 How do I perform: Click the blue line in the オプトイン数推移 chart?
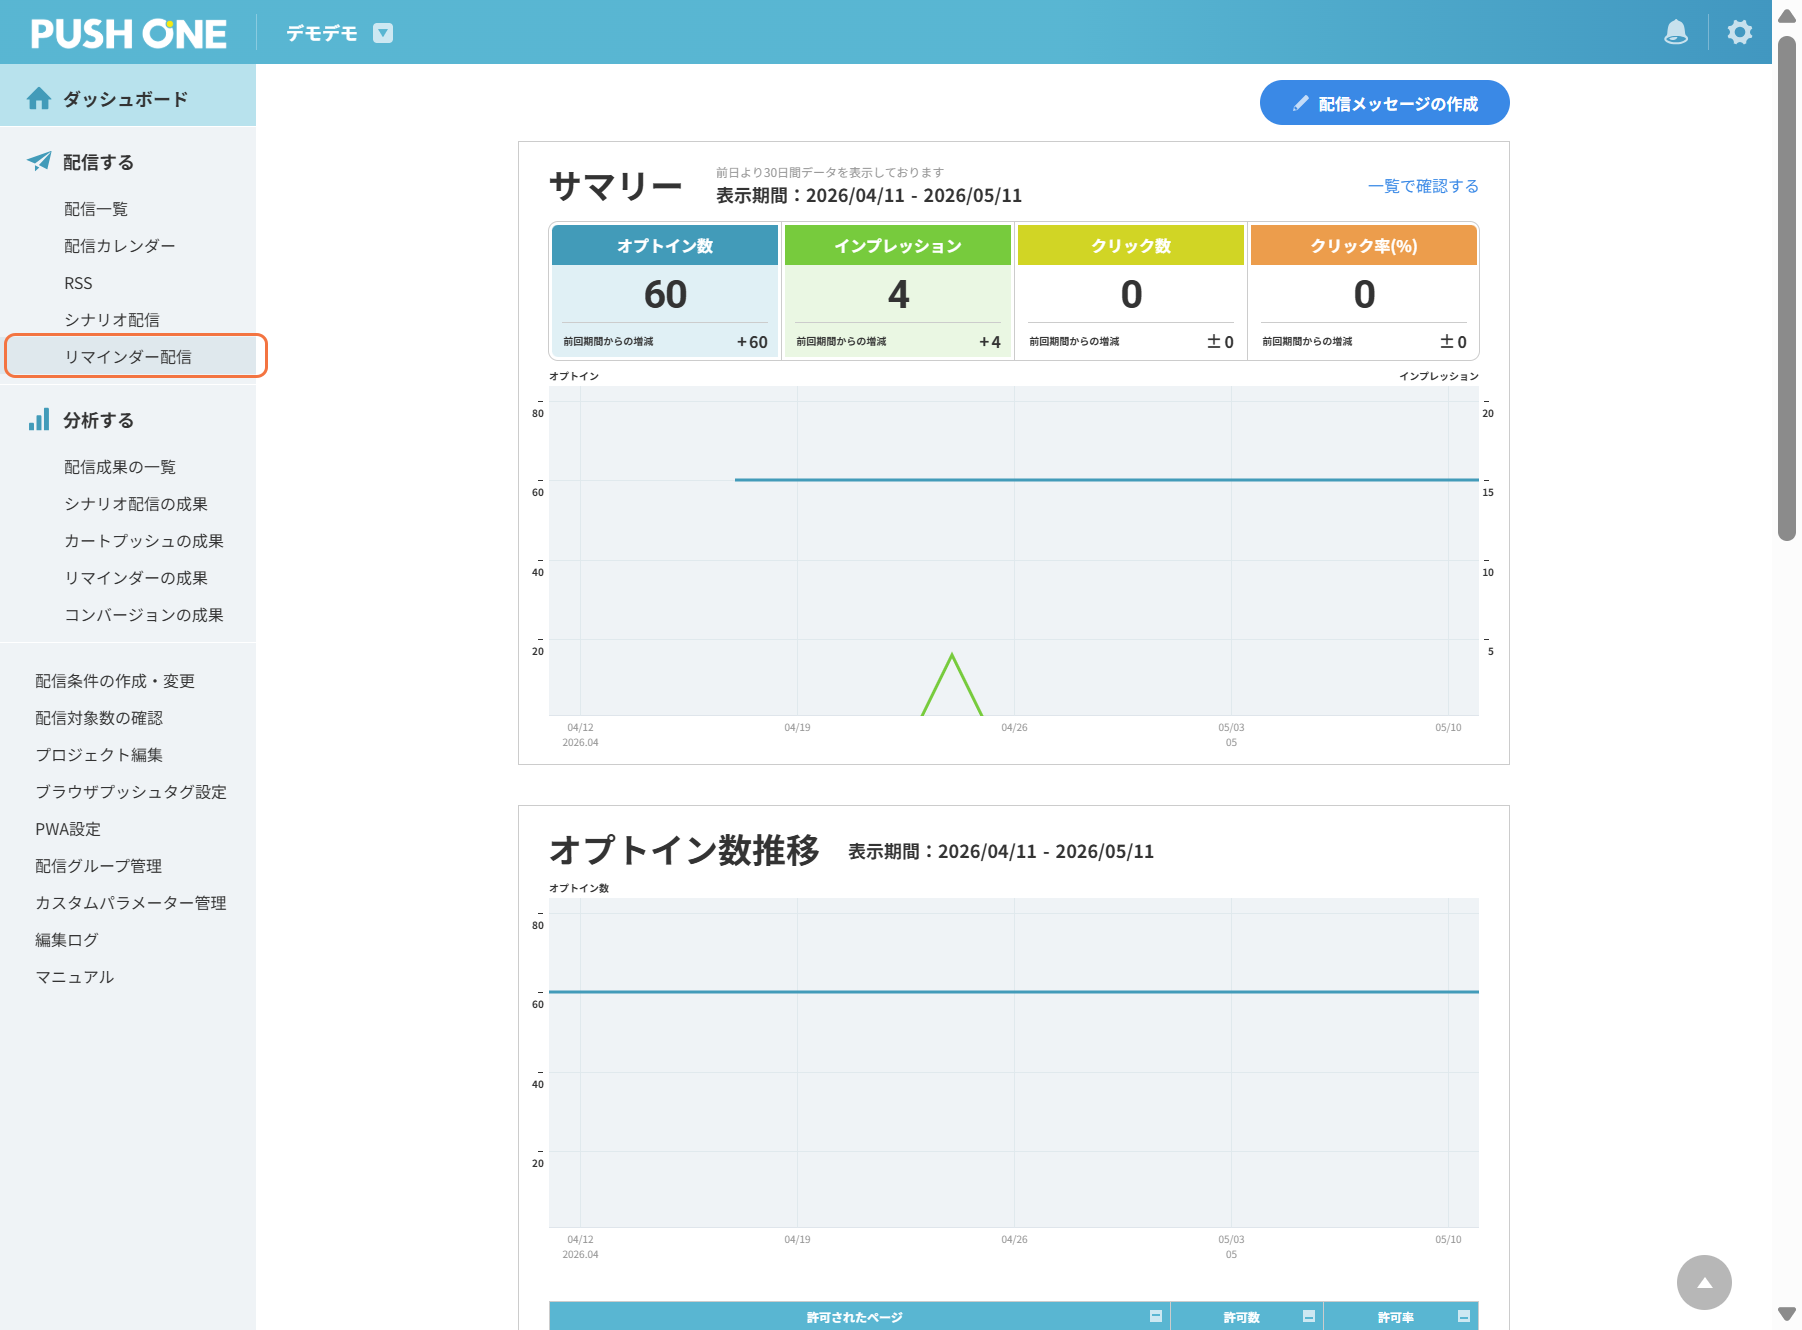(1014, 992)
